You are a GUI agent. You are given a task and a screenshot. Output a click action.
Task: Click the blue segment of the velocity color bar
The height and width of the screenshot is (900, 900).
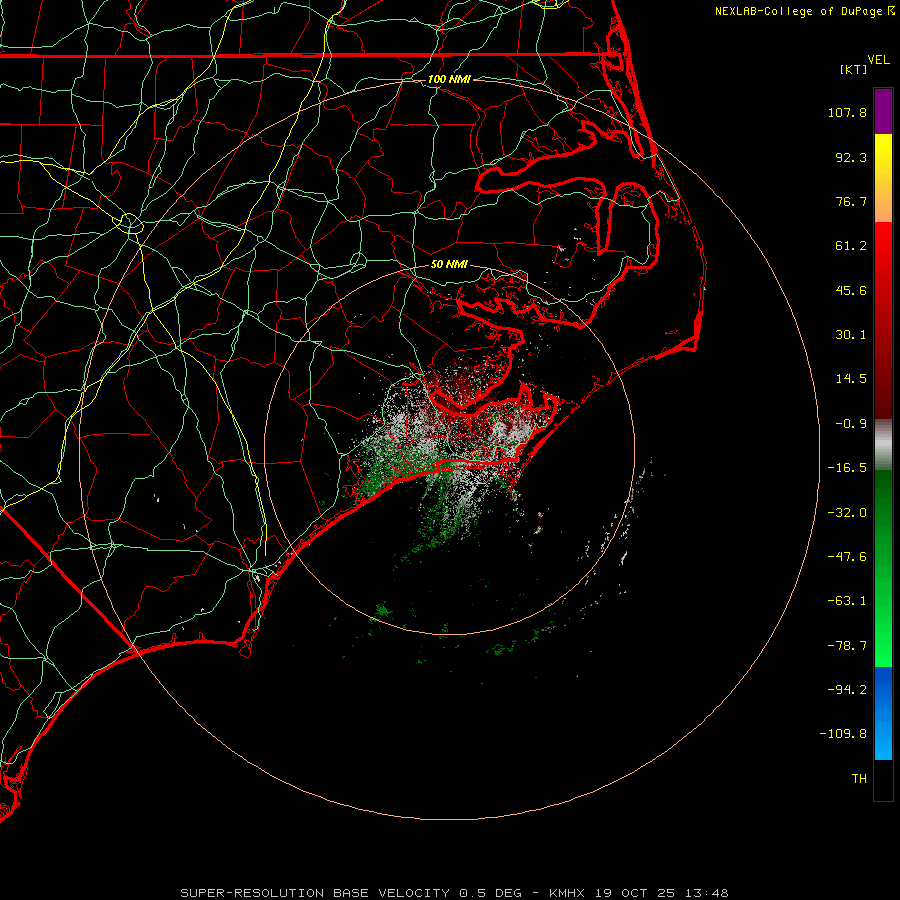point(883,713)
